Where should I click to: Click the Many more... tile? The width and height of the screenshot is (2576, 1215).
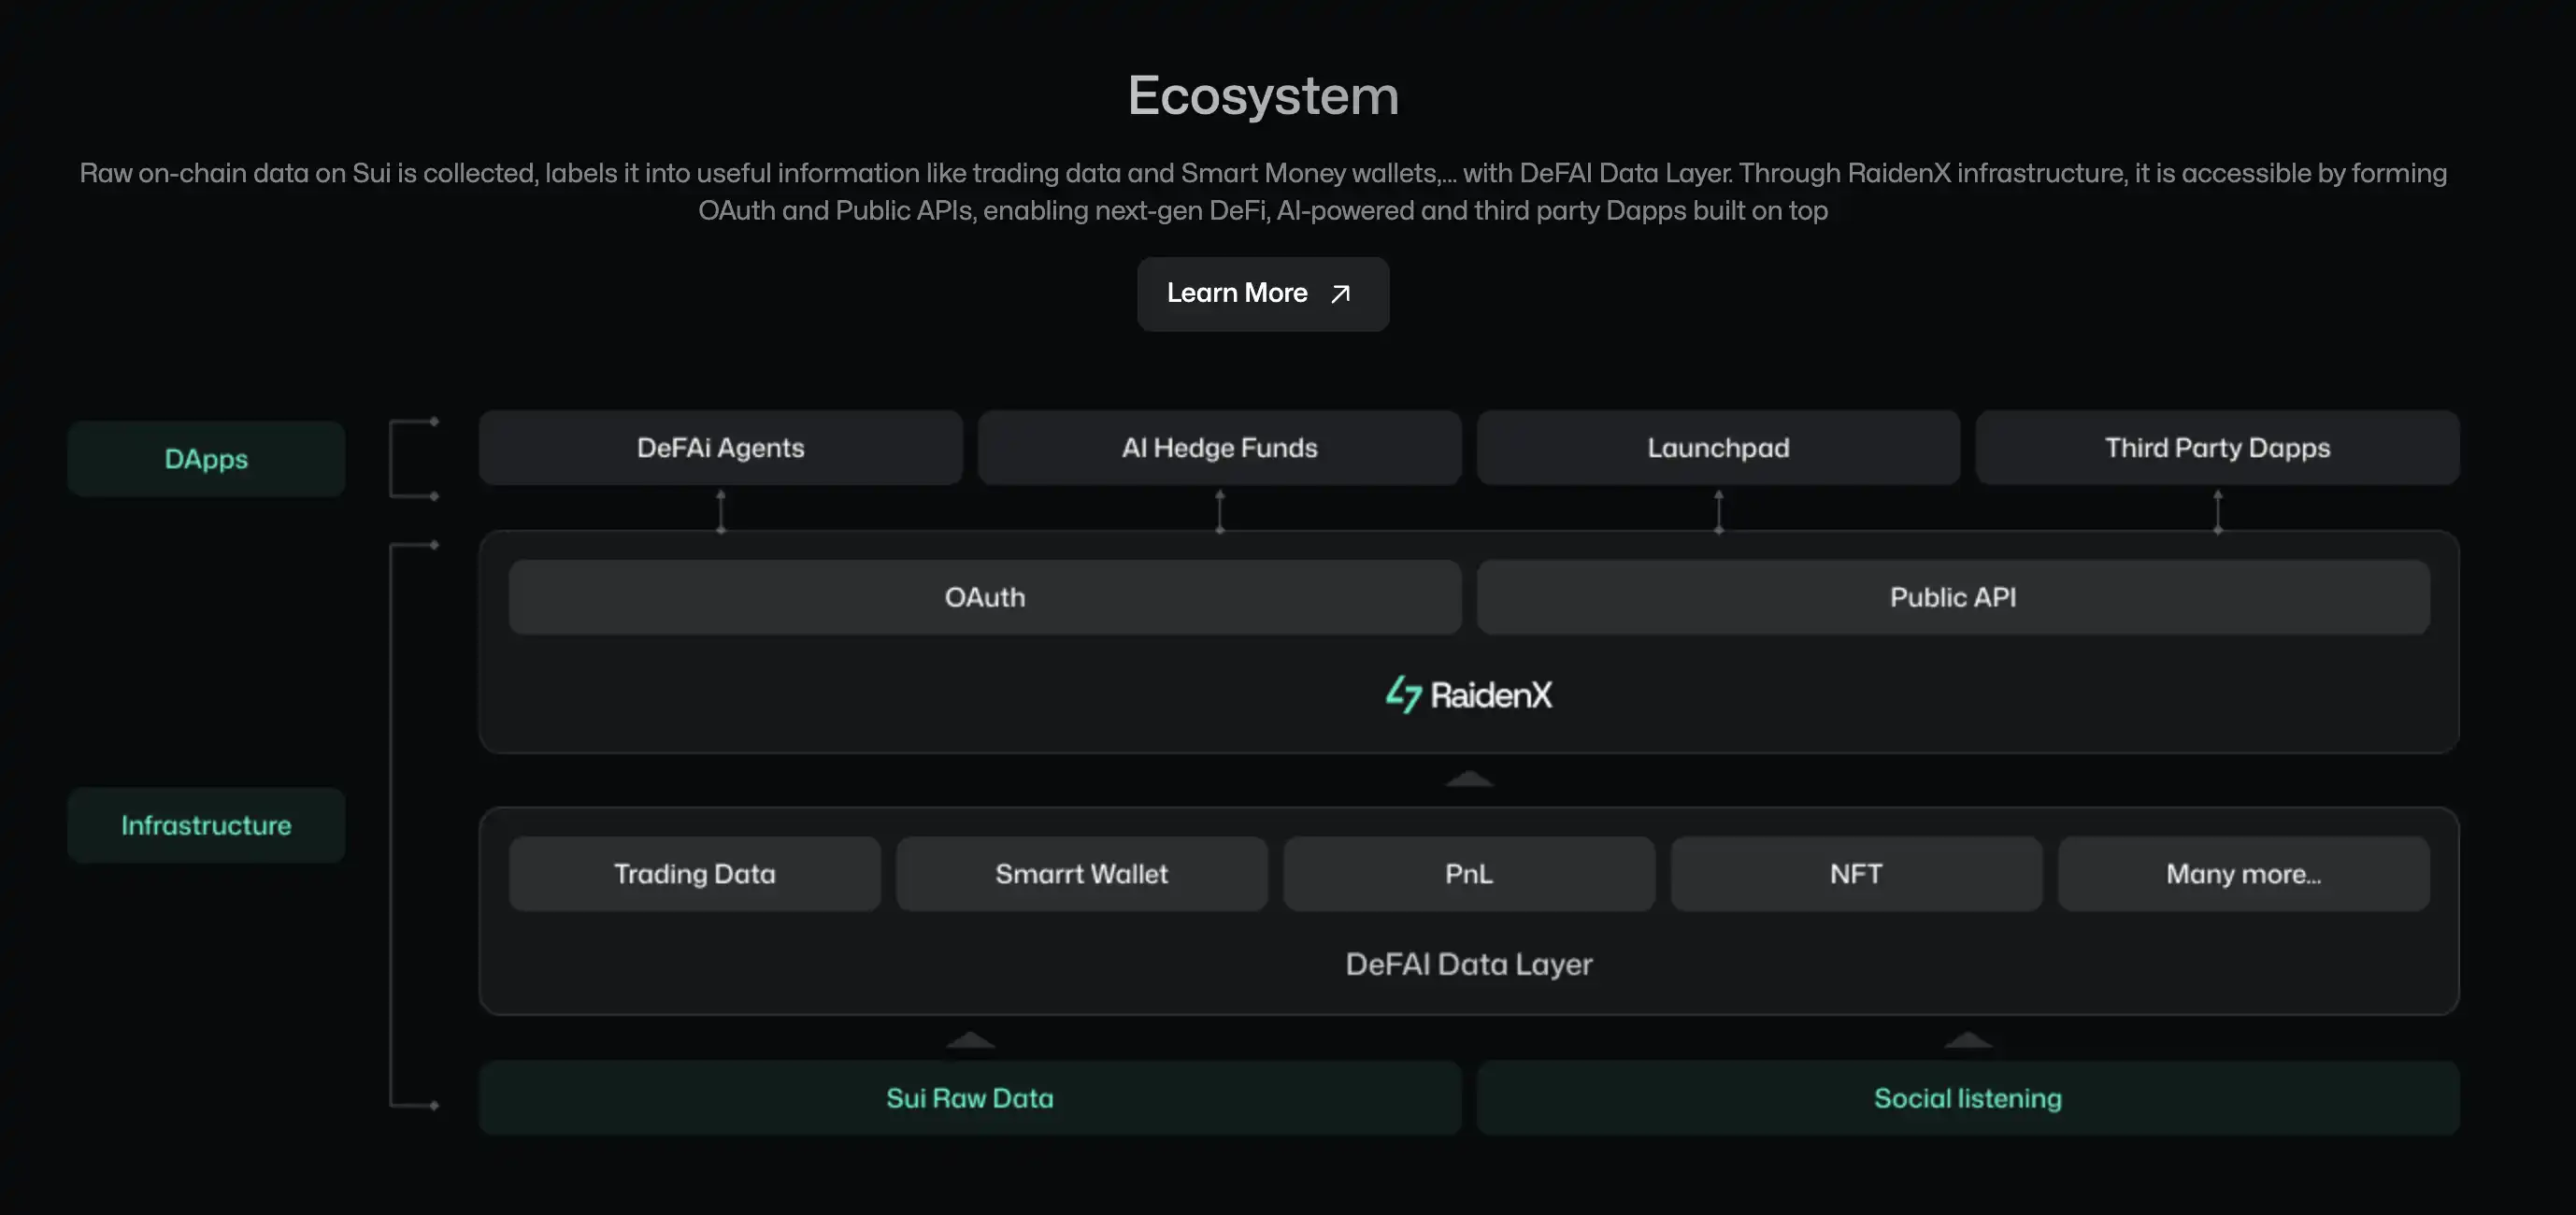2243,874
